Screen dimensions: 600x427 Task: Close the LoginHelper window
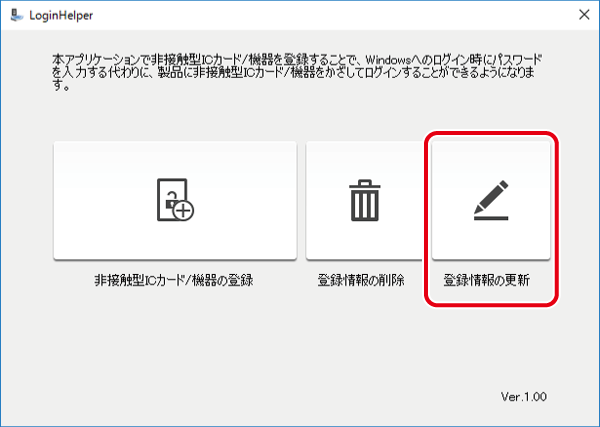(584, 15)
